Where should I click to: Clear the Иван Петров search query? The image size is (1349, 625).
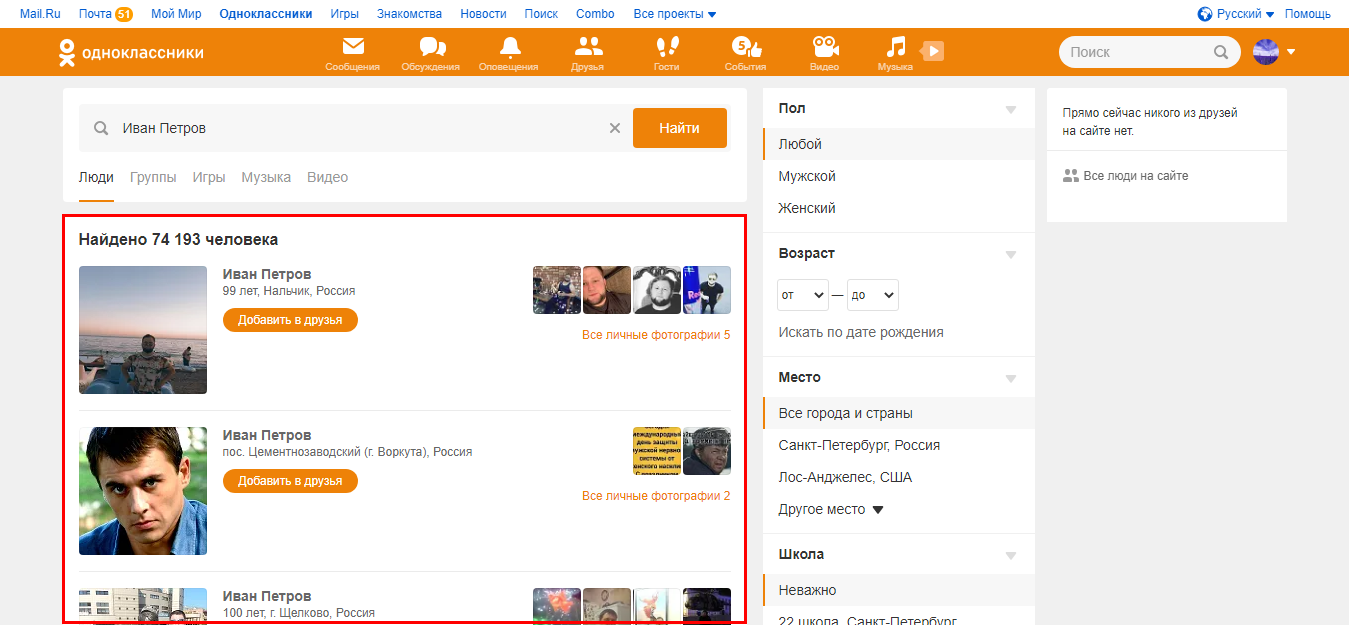pyautogui.click(x=615, y=128)
